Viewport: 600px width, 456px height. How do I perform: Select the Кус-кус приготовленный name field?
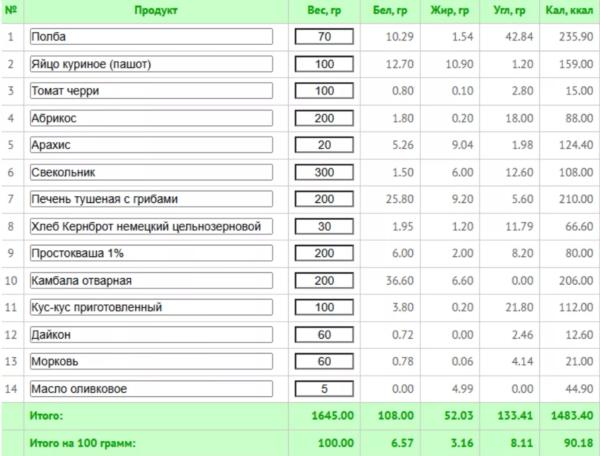[x=151, y=307]
